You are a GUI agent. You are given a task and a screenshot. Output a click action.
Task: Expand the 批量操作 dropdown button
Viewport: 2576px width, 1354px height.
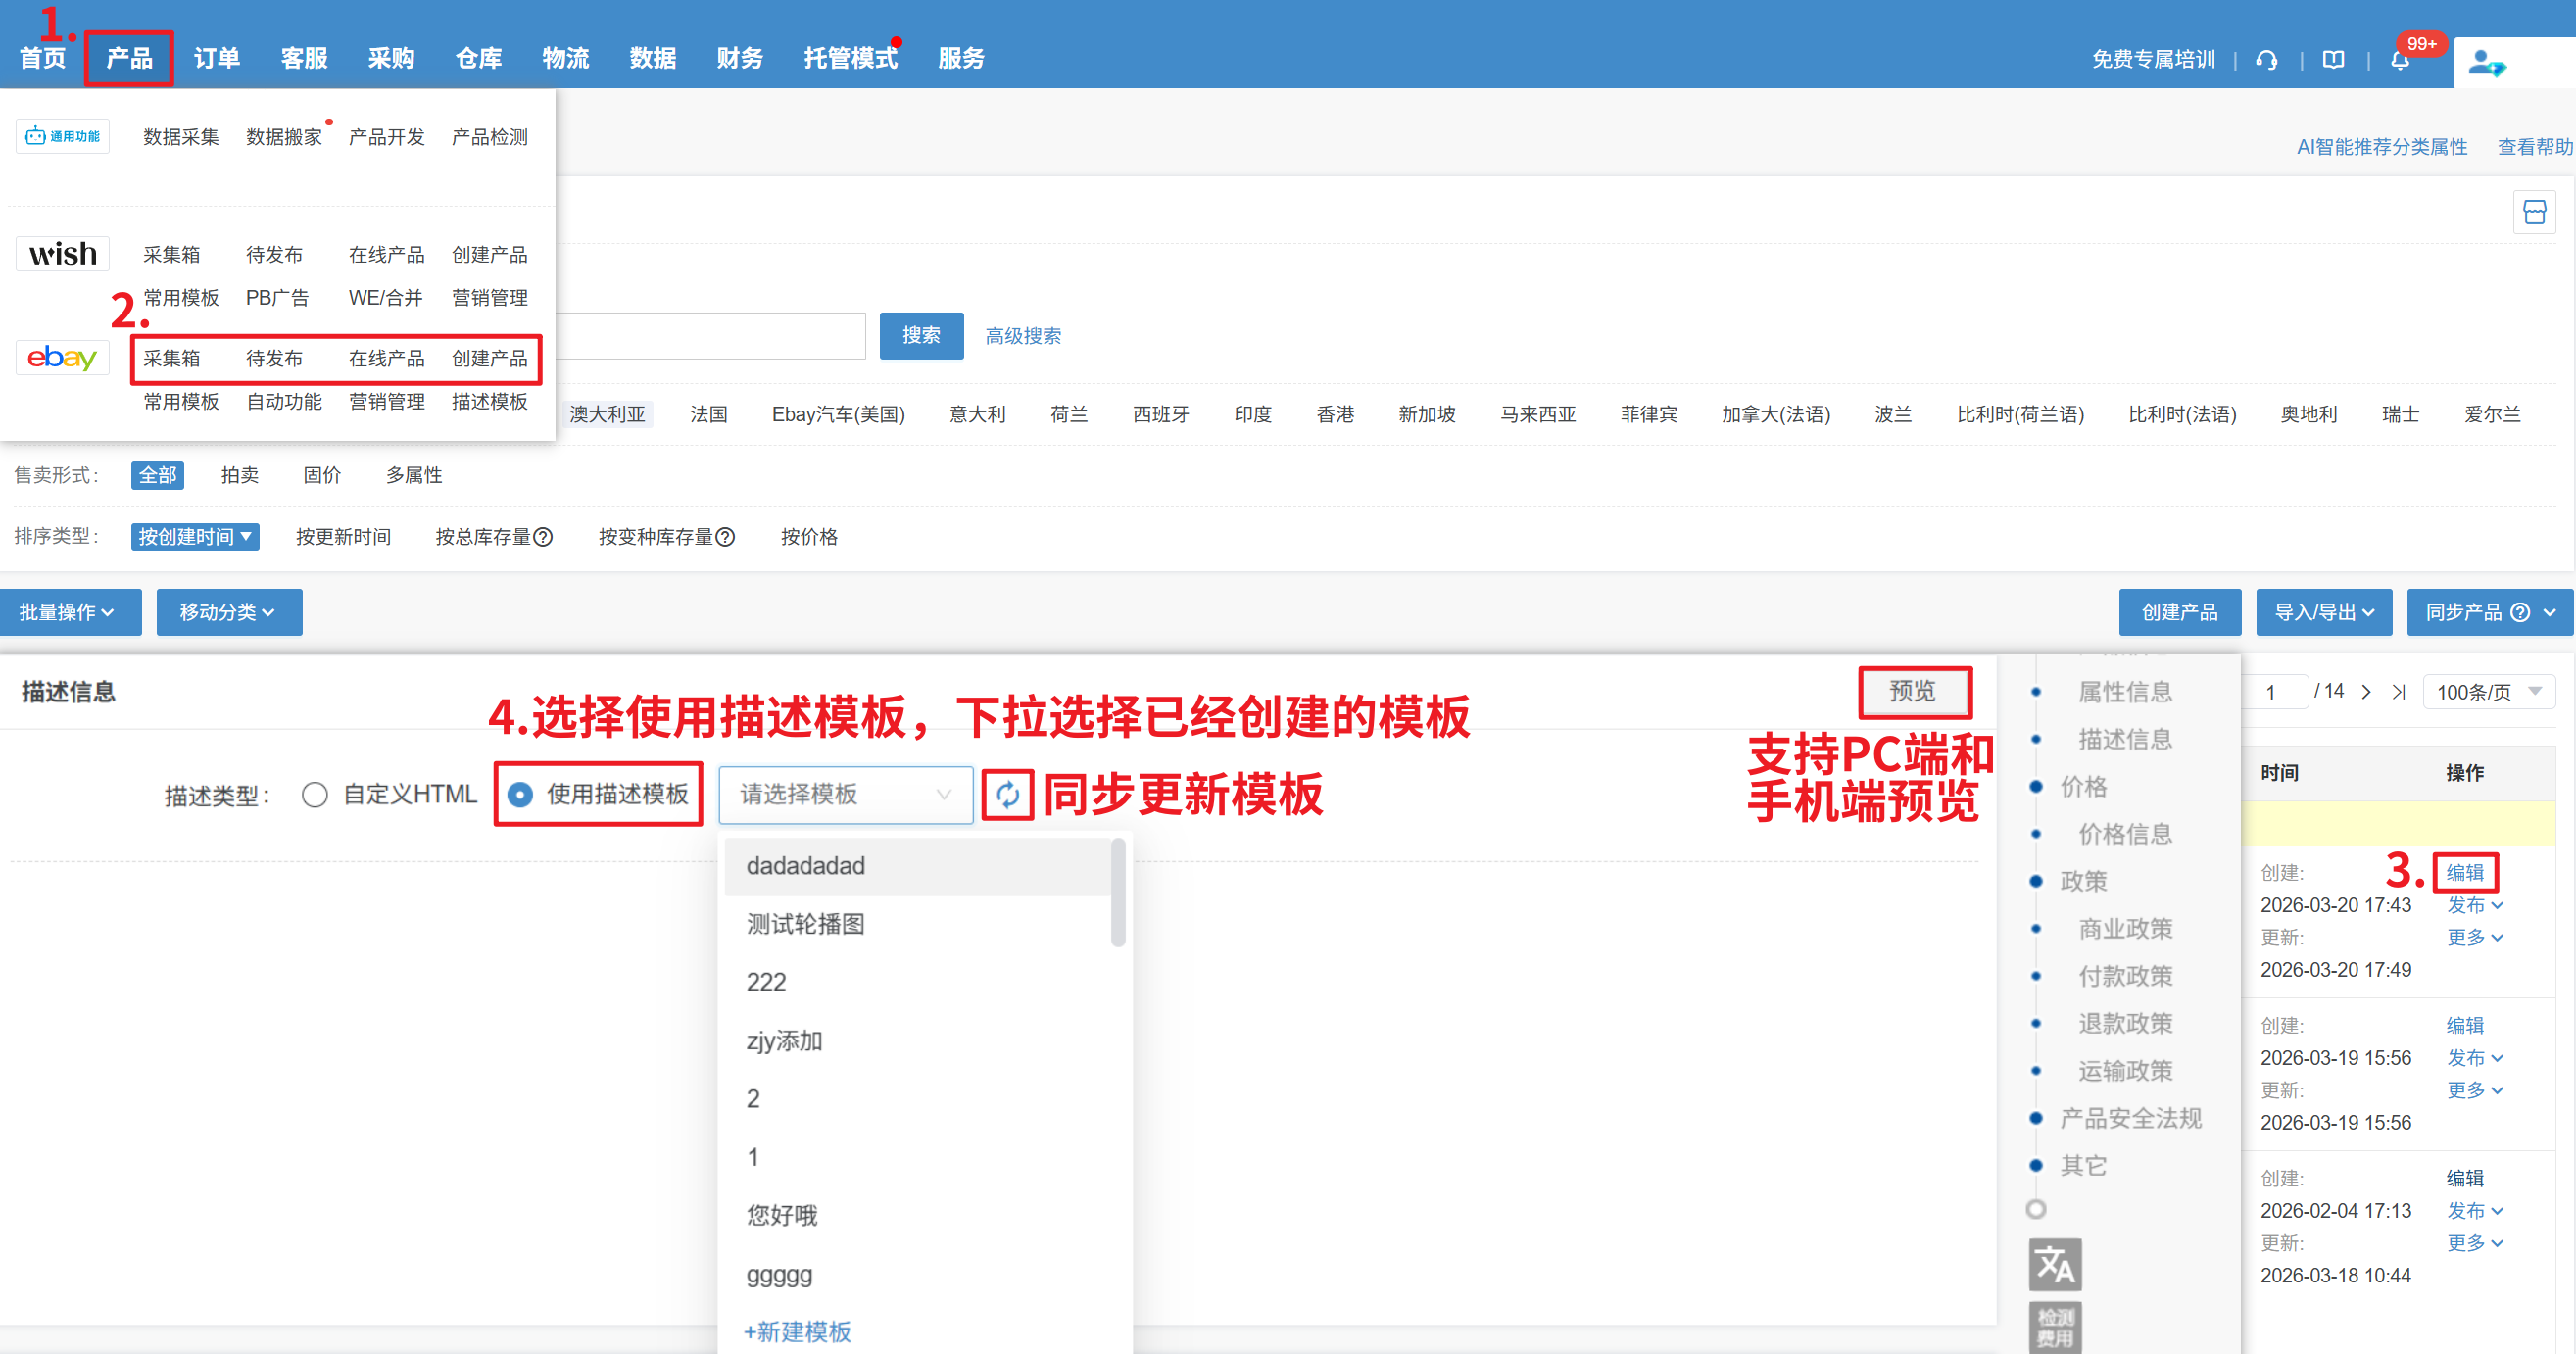(68, 612)
